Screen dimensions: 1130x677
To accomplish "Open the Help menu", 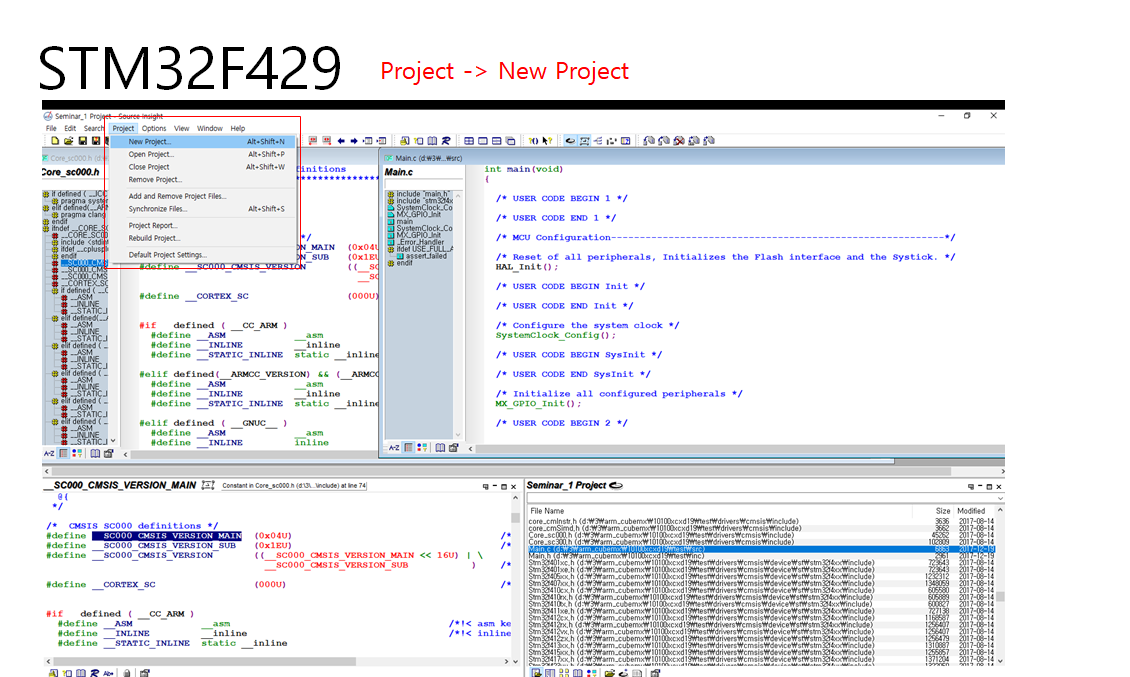I will [x=238, y=128].
